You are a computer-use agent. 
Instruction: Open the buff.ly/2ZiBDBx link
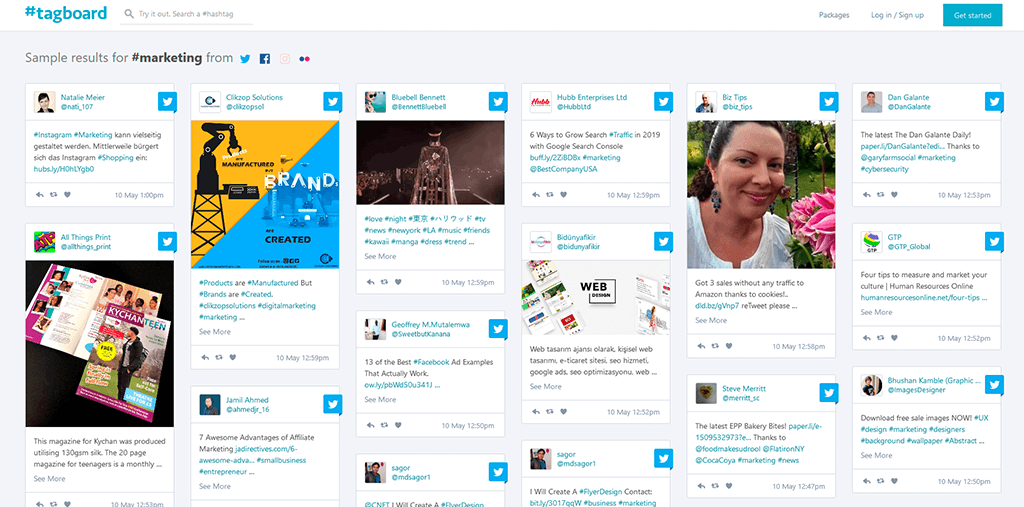(x=554, y=157)
